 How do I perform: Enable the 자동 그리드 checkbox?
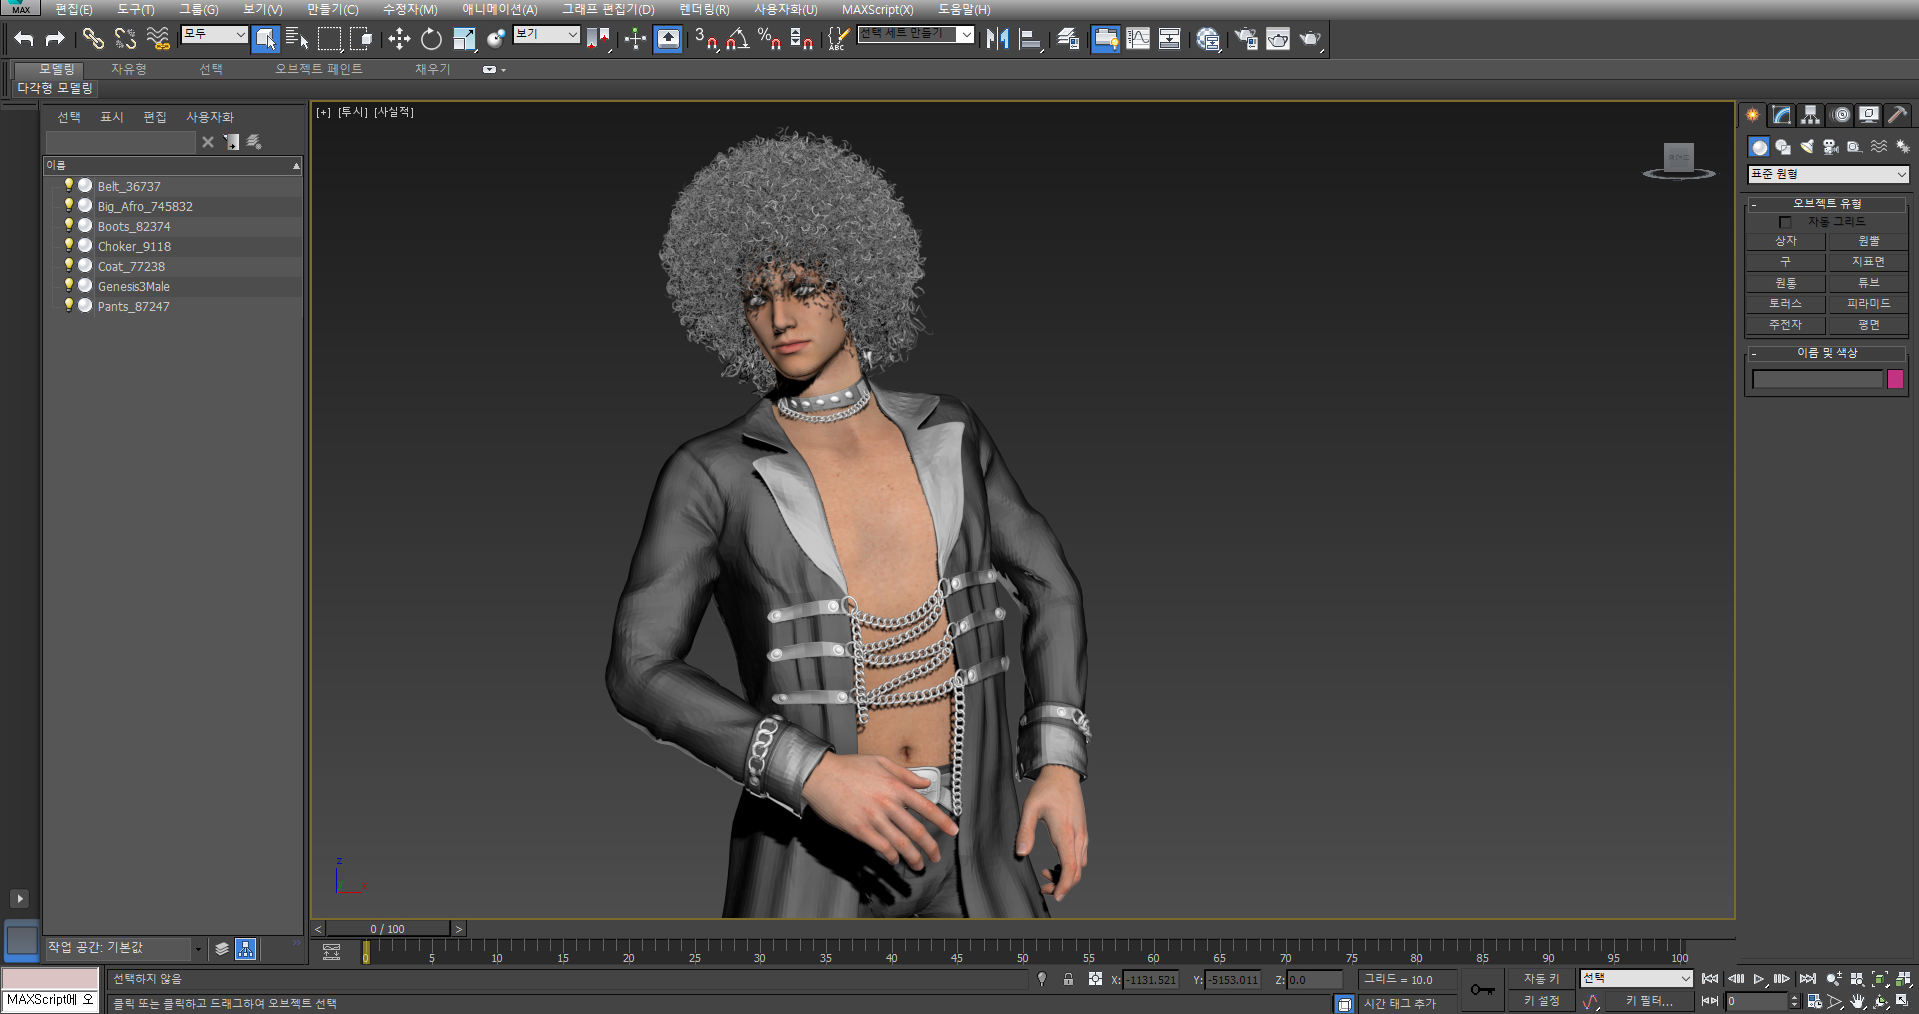(x=1785, y=222)
